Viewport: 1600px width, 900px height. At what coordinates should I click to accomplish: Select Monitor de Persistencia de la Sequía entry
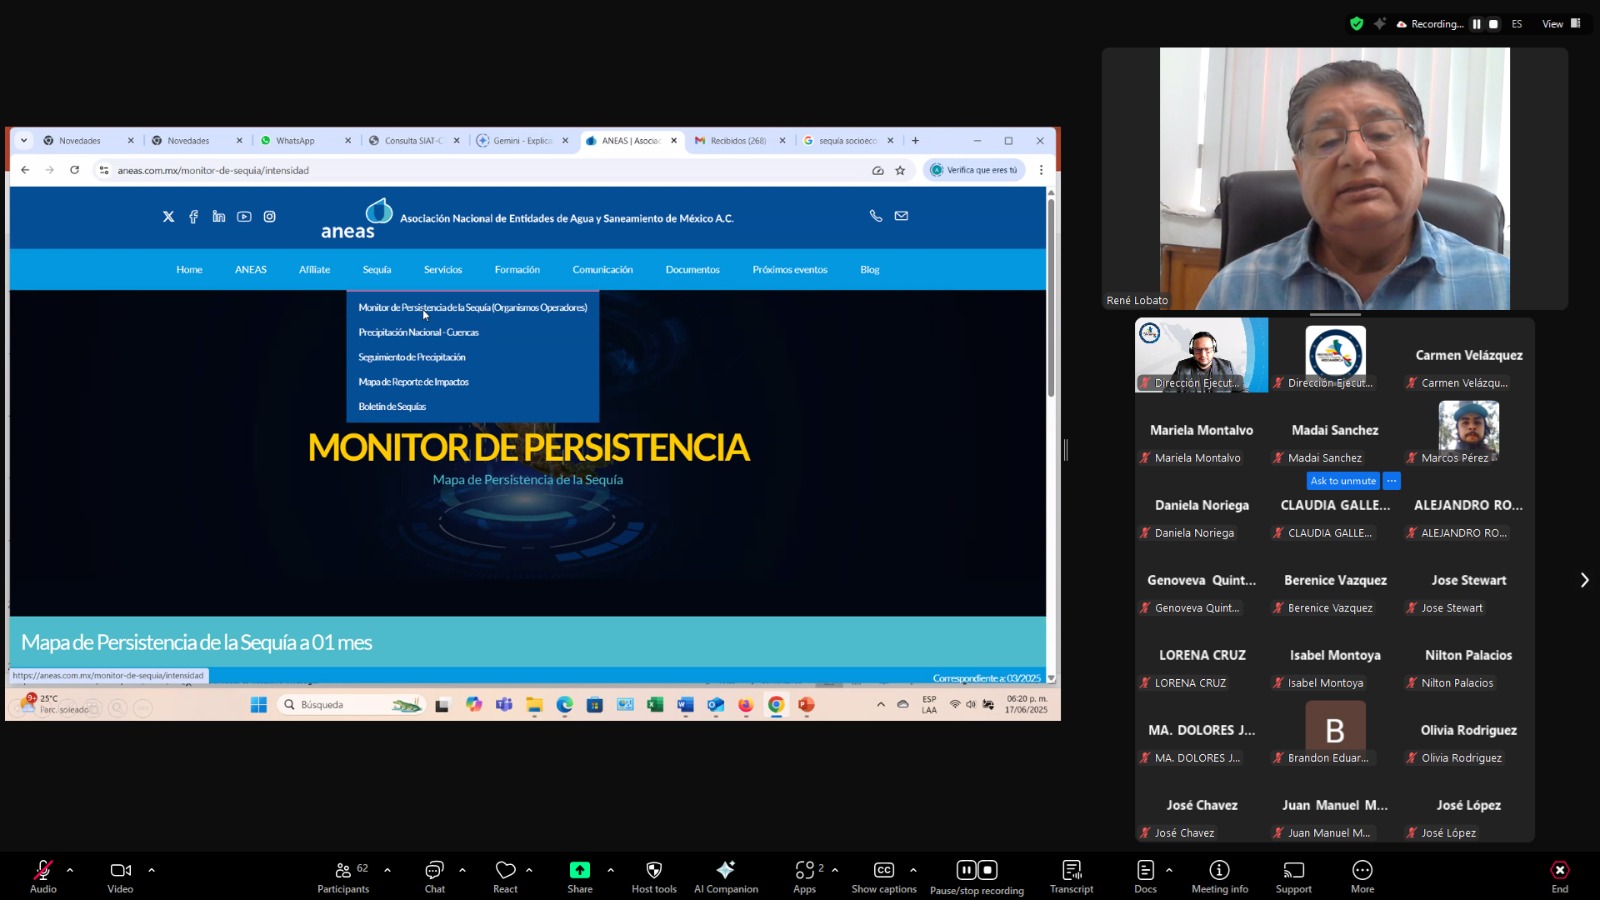(x=473, y=308)
